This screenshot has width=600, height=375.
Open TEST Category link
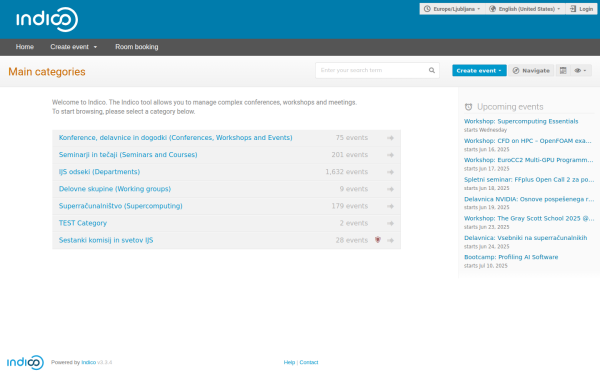(x=83, y=223)
